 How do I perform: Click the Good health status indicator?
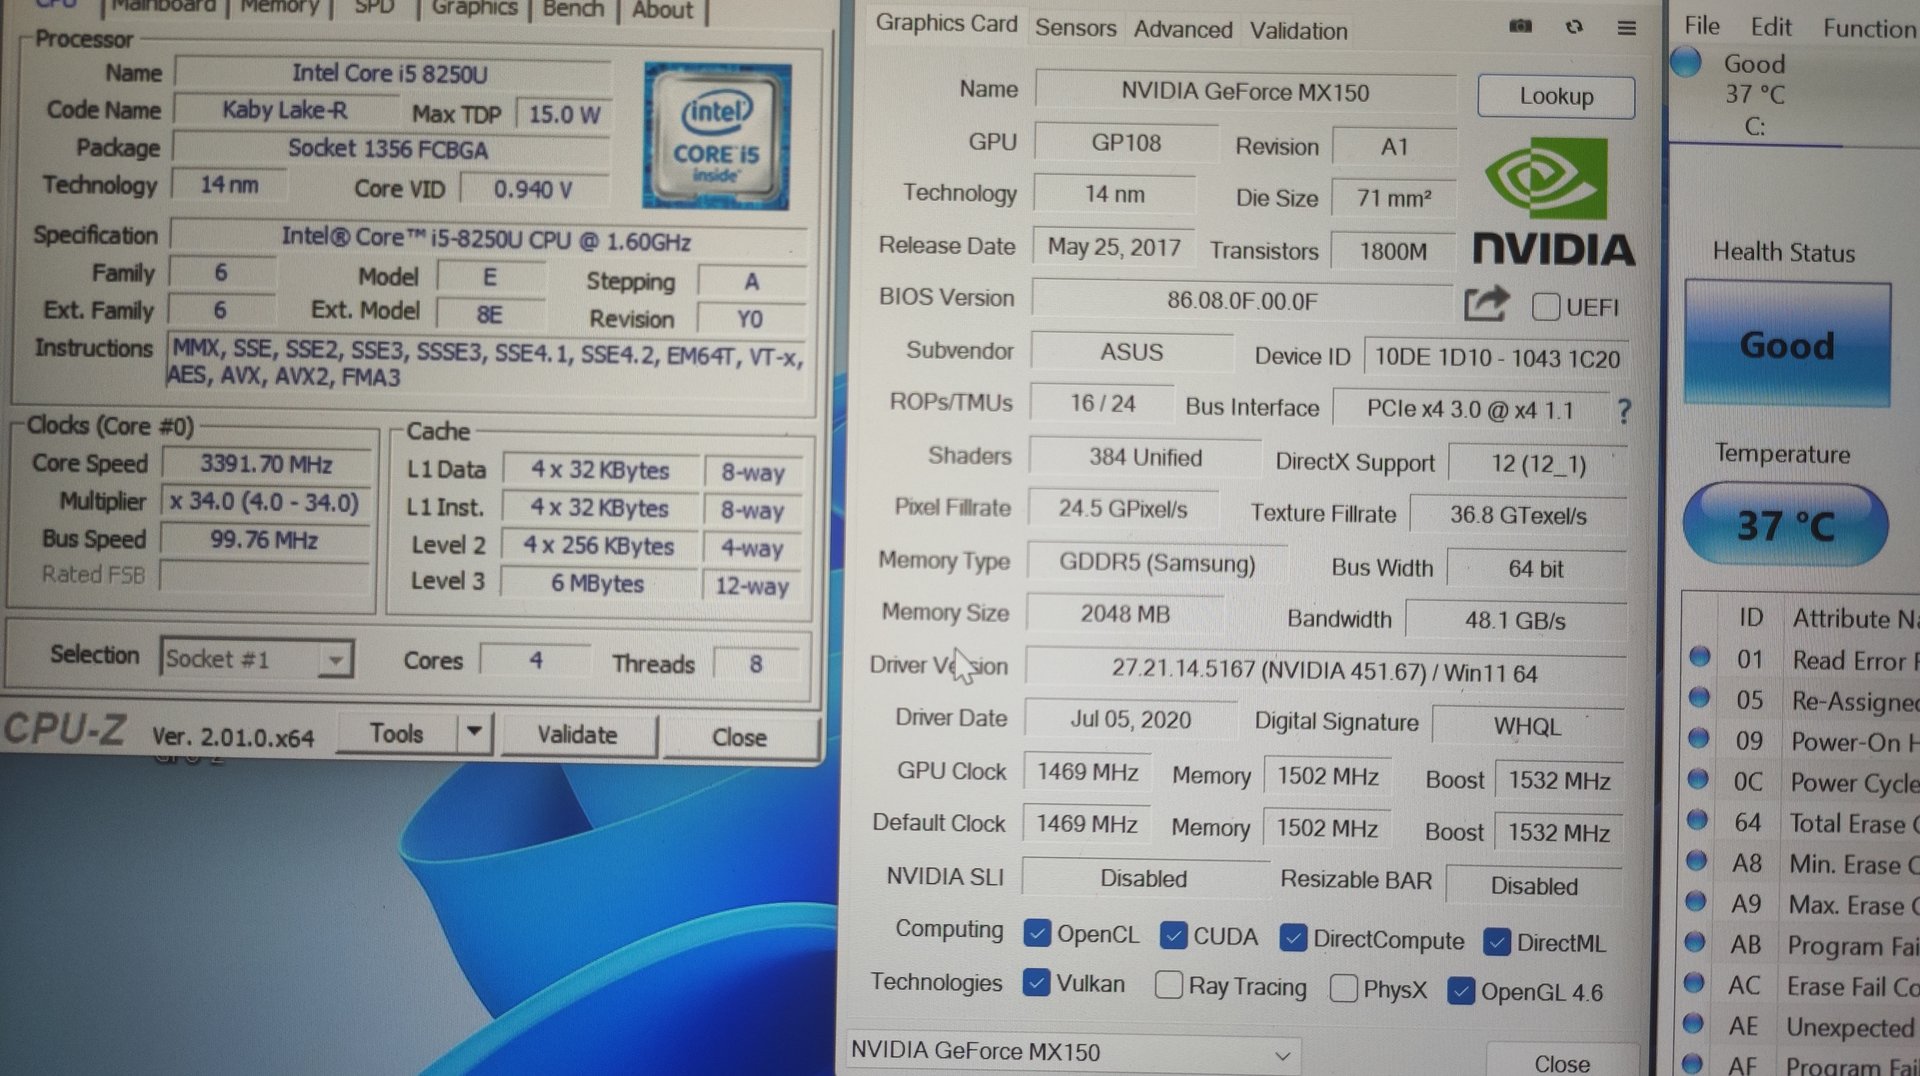click(x=1787, y=345)
